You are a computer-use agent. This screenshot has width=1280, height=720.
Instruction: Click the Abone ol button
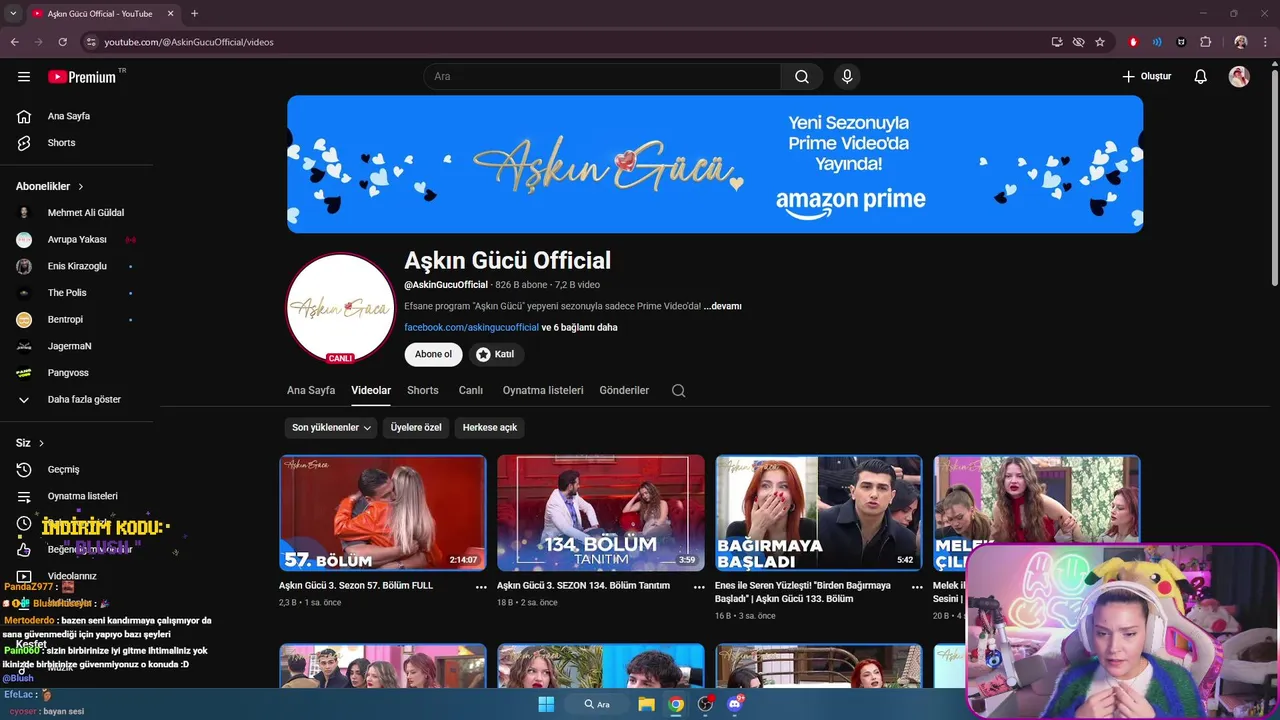pyautogui.click(x=433, y=354)
